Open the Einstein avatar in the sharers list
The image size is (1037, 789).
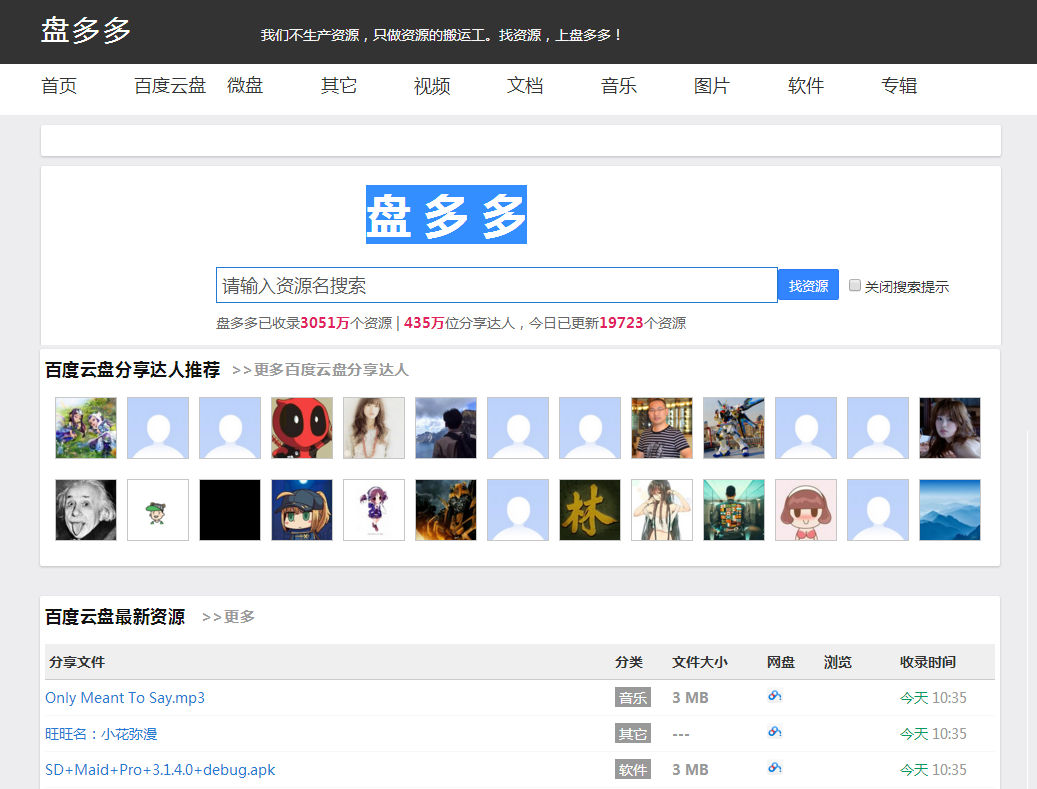click(85, 510)
